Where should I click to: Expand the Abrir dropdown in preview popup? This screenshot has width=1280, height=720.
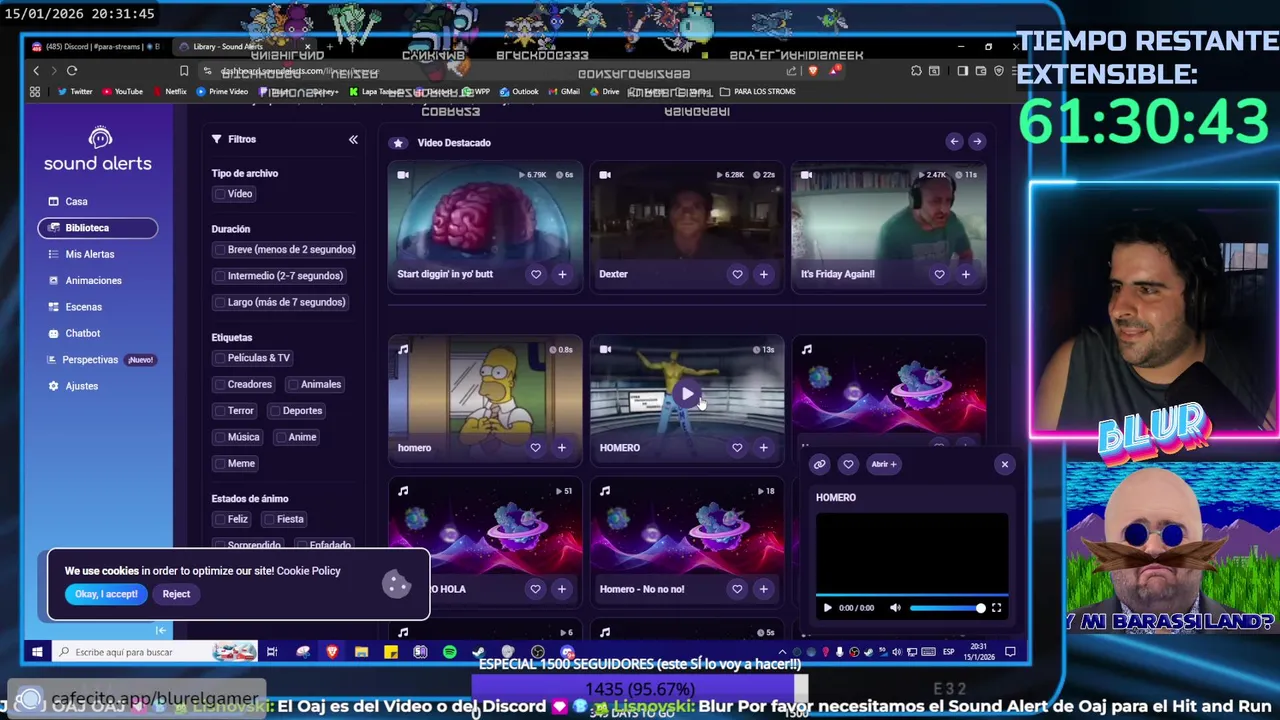[x=884, y=464]
